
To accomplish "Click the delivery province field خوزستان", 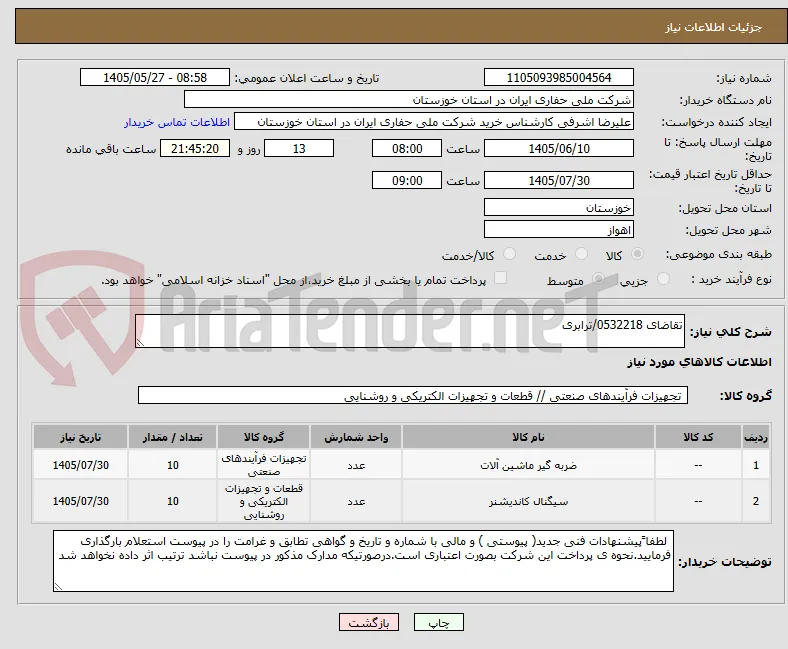I will [559, 207].
